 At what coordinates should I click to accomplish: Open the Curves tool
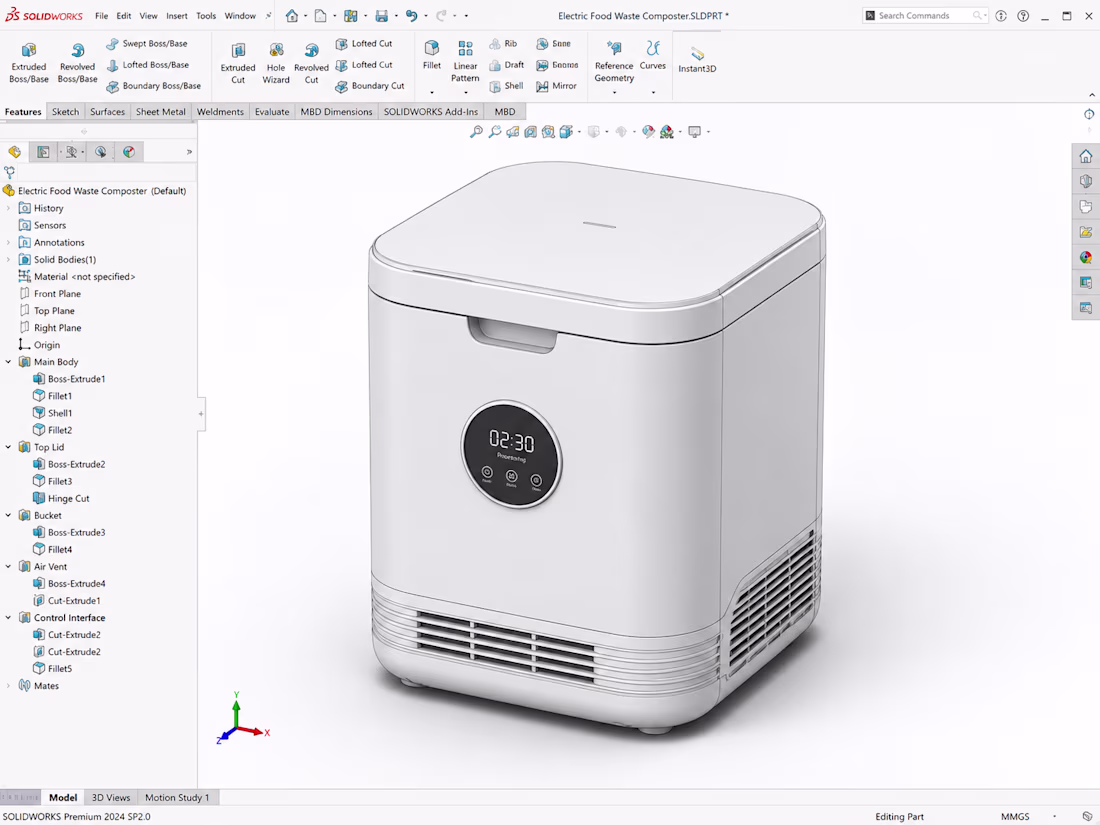[x=652, y=55]
